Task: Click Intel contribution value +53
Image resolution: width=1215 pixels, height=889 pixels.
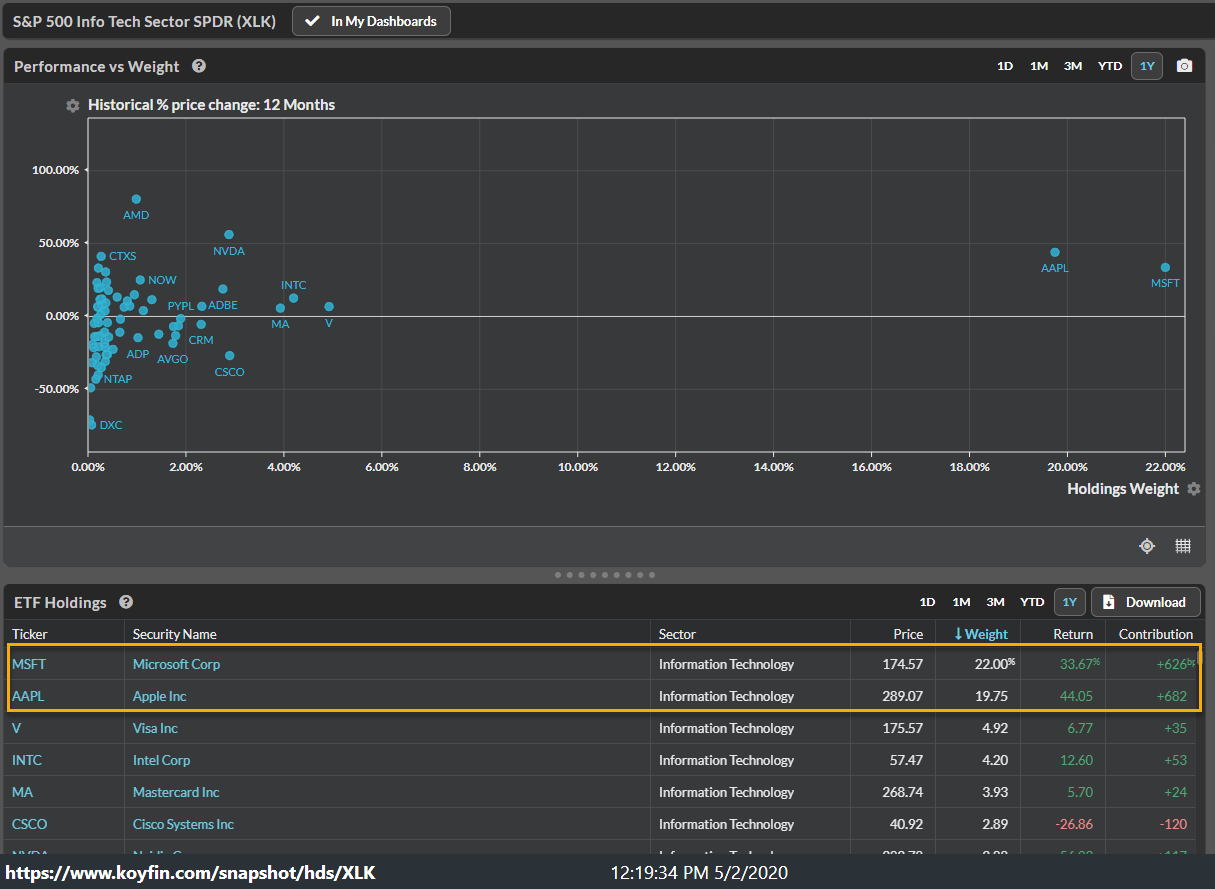Action: pyautogui.click(x=1175, y=760)
